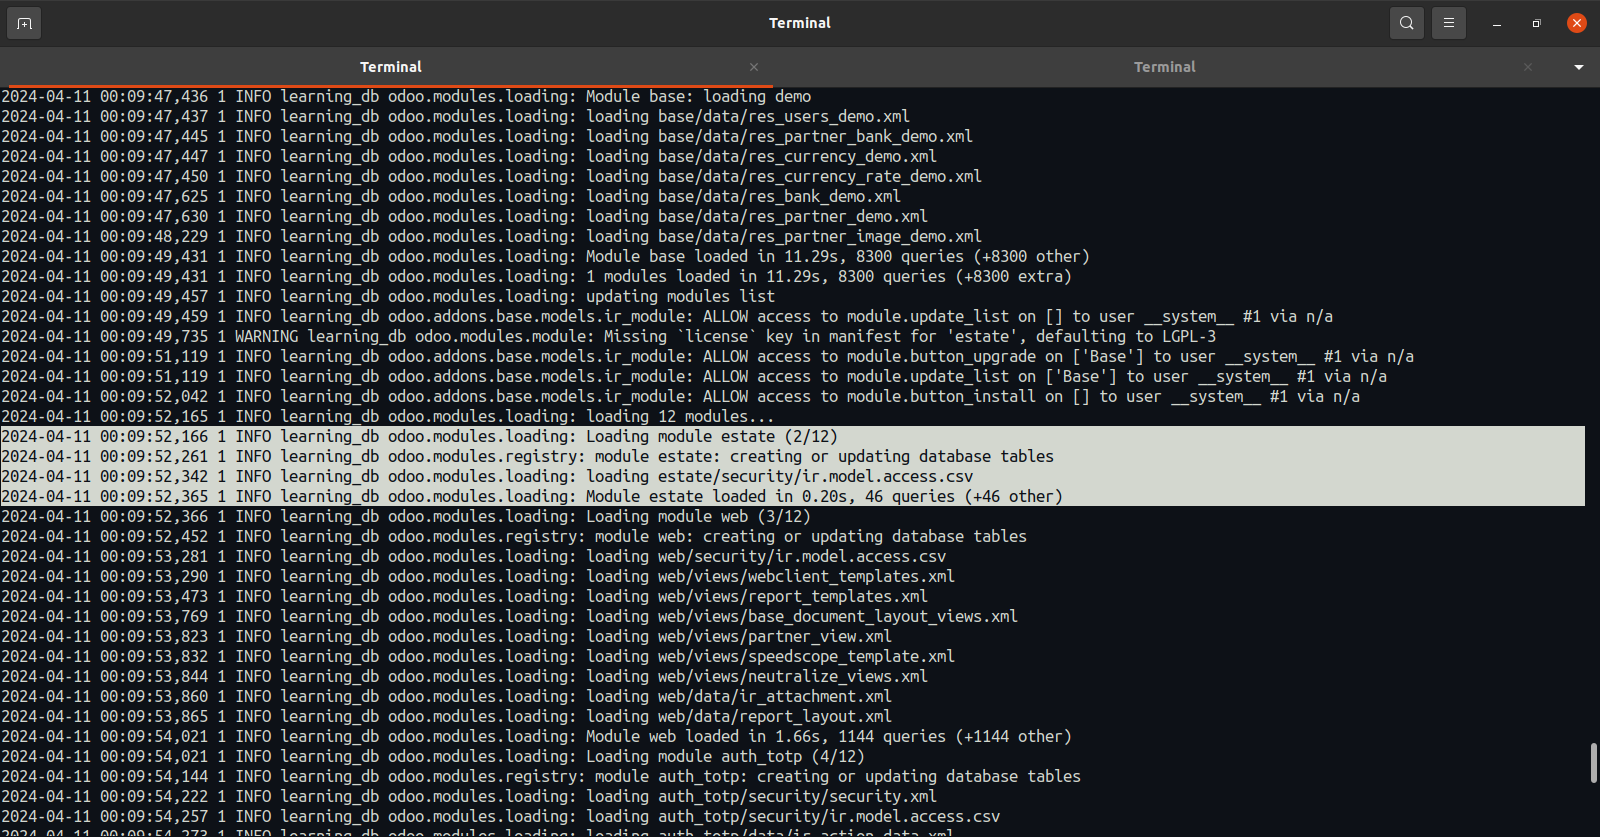Click the res_partner_image_demo.xml log line
The height and width of the screenshot is (837, 1600).
[491, 237]
